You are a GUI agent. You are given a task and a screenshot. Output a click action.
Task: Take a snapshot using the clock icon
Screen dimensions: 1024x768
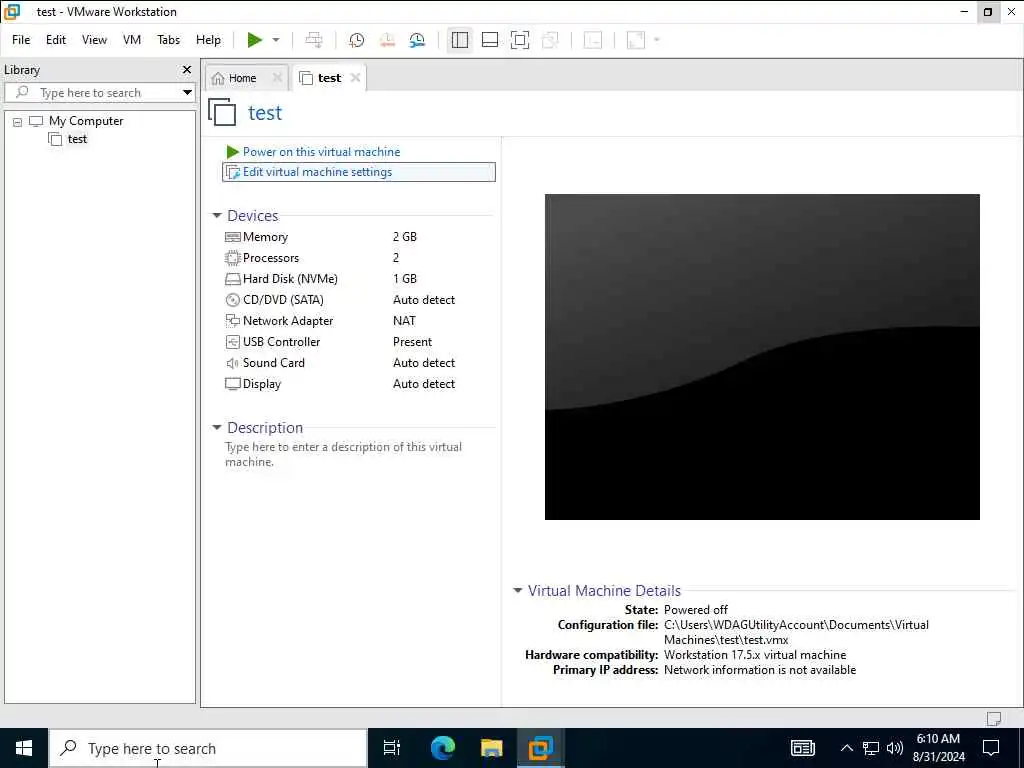coord(357,40)
